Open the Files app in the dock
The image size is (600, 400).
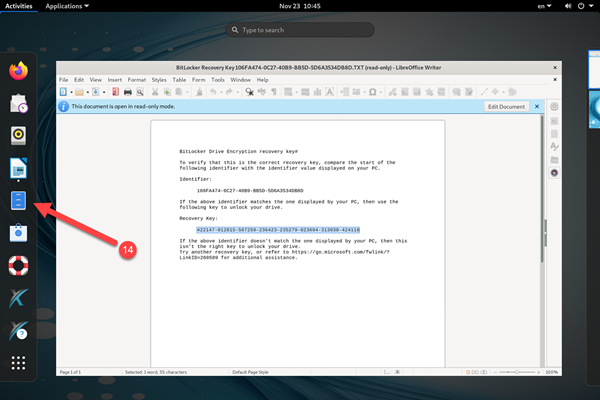18,201
